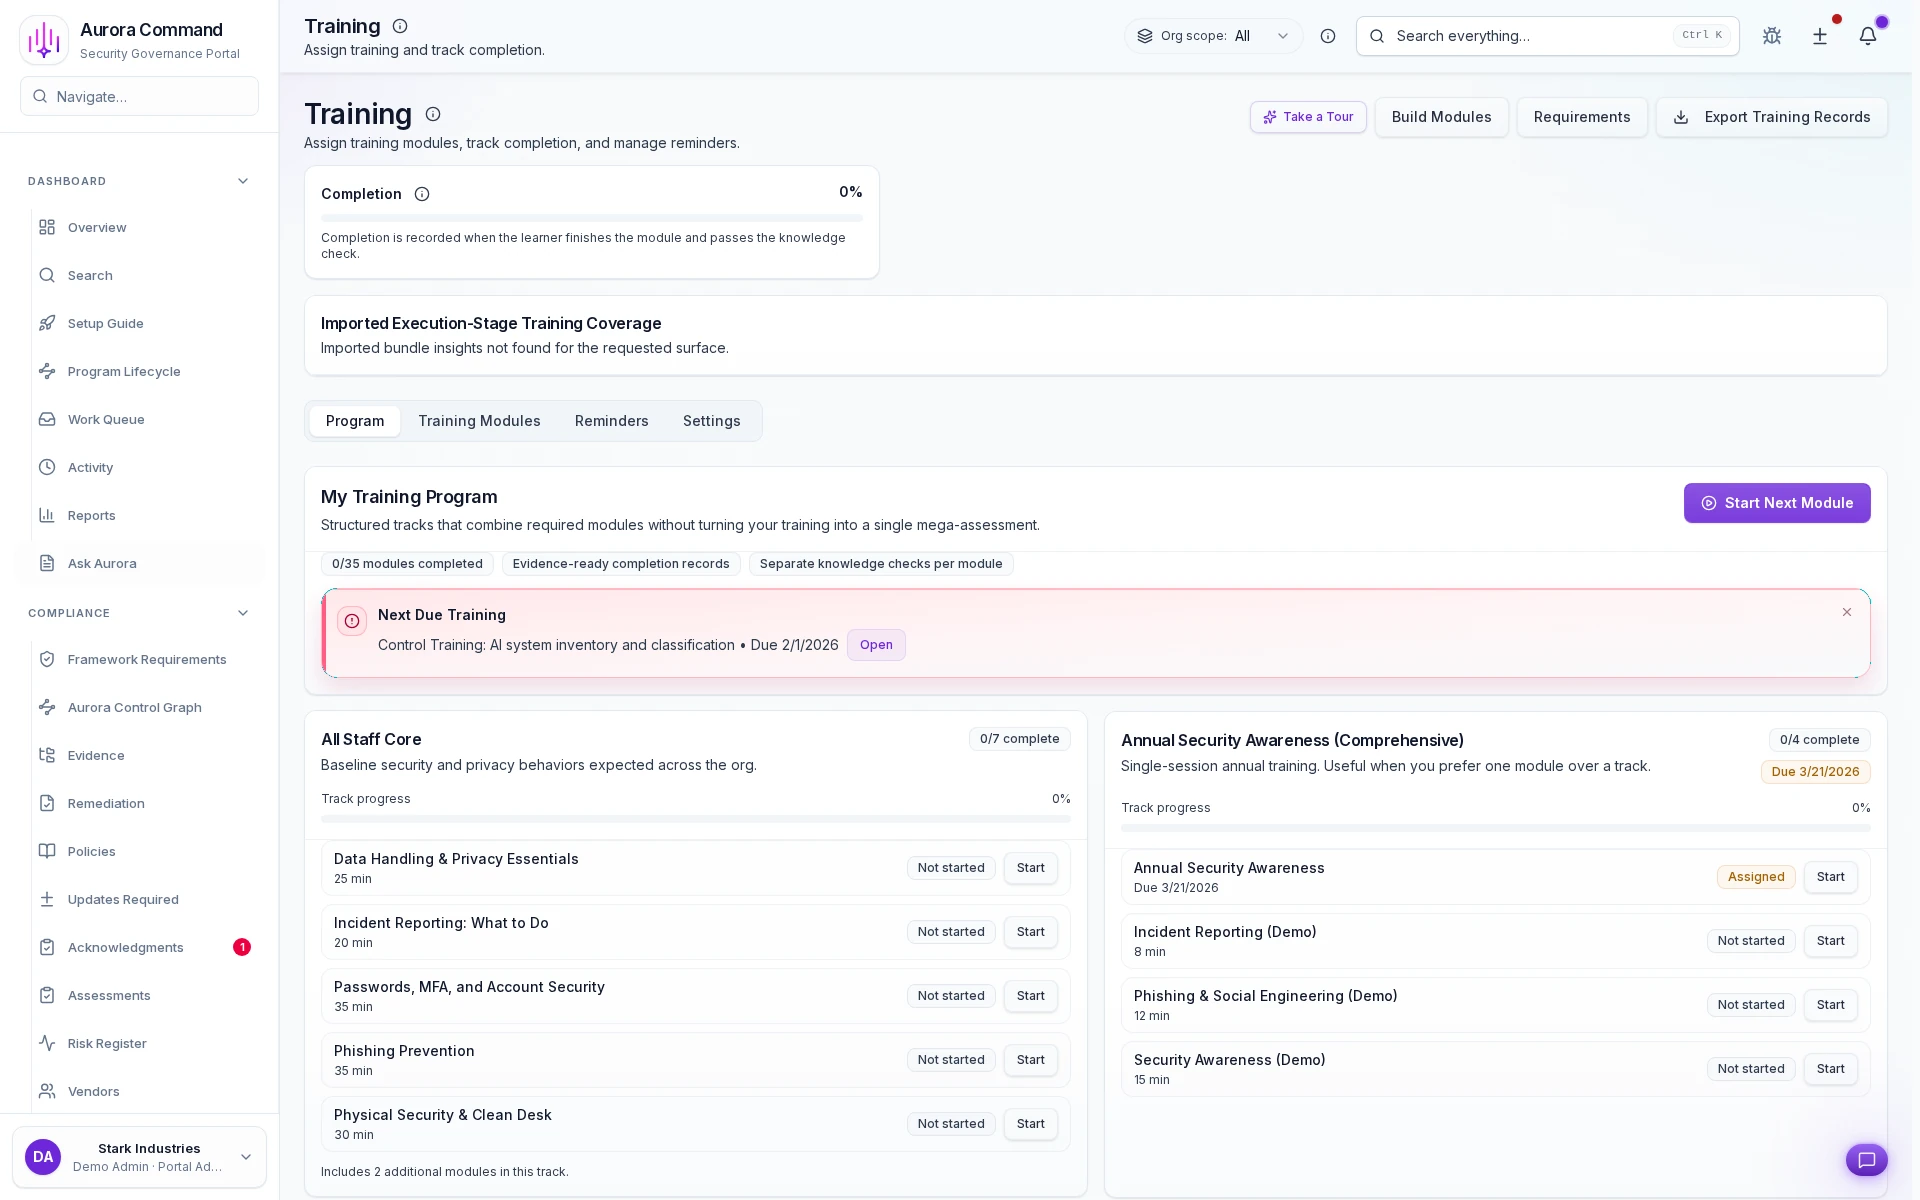This screenshot has height=1200, width=1920.
Task: Select the Risk Register sidebar icon
Action: tap(47, 1043)
